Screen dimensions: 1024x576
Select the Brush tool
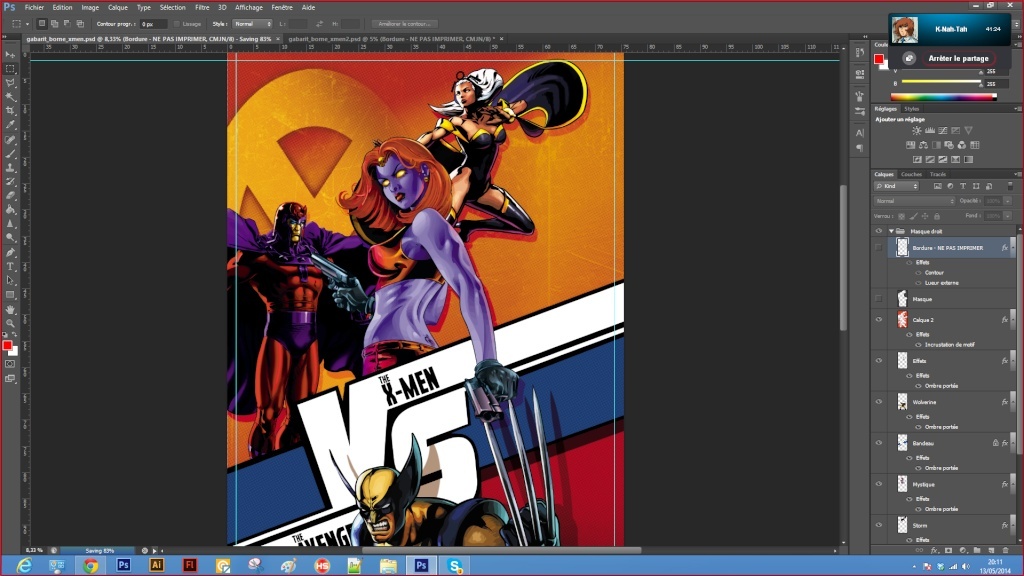(x=10, y=153)
